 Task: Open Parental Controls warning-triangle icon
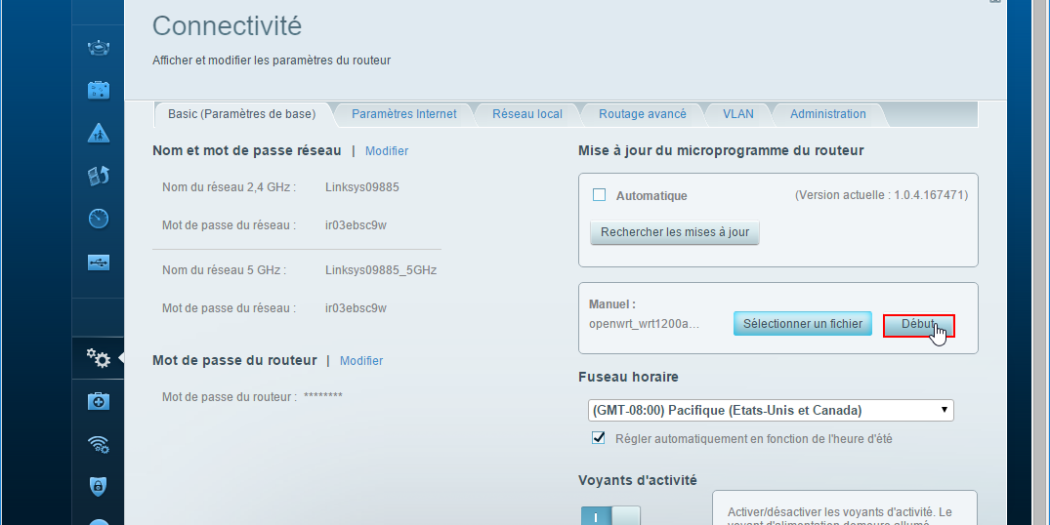click(x=99, y=135)
